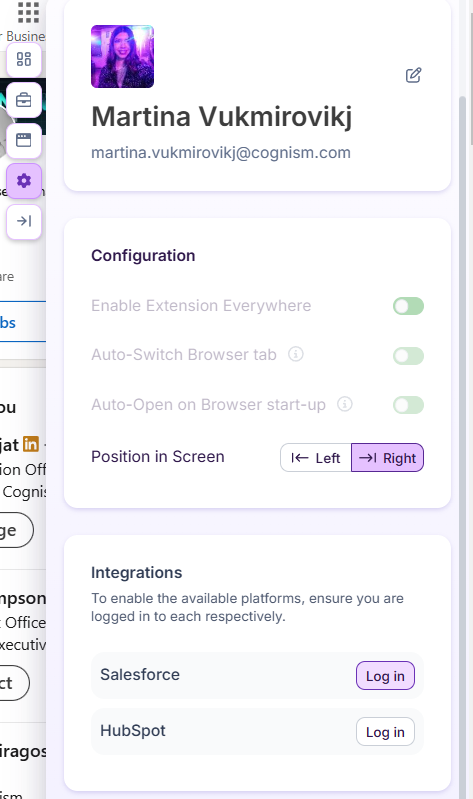Click the martina.vukmirovikj@cognism.com email
473x799 pixels.
coord(221,152)
